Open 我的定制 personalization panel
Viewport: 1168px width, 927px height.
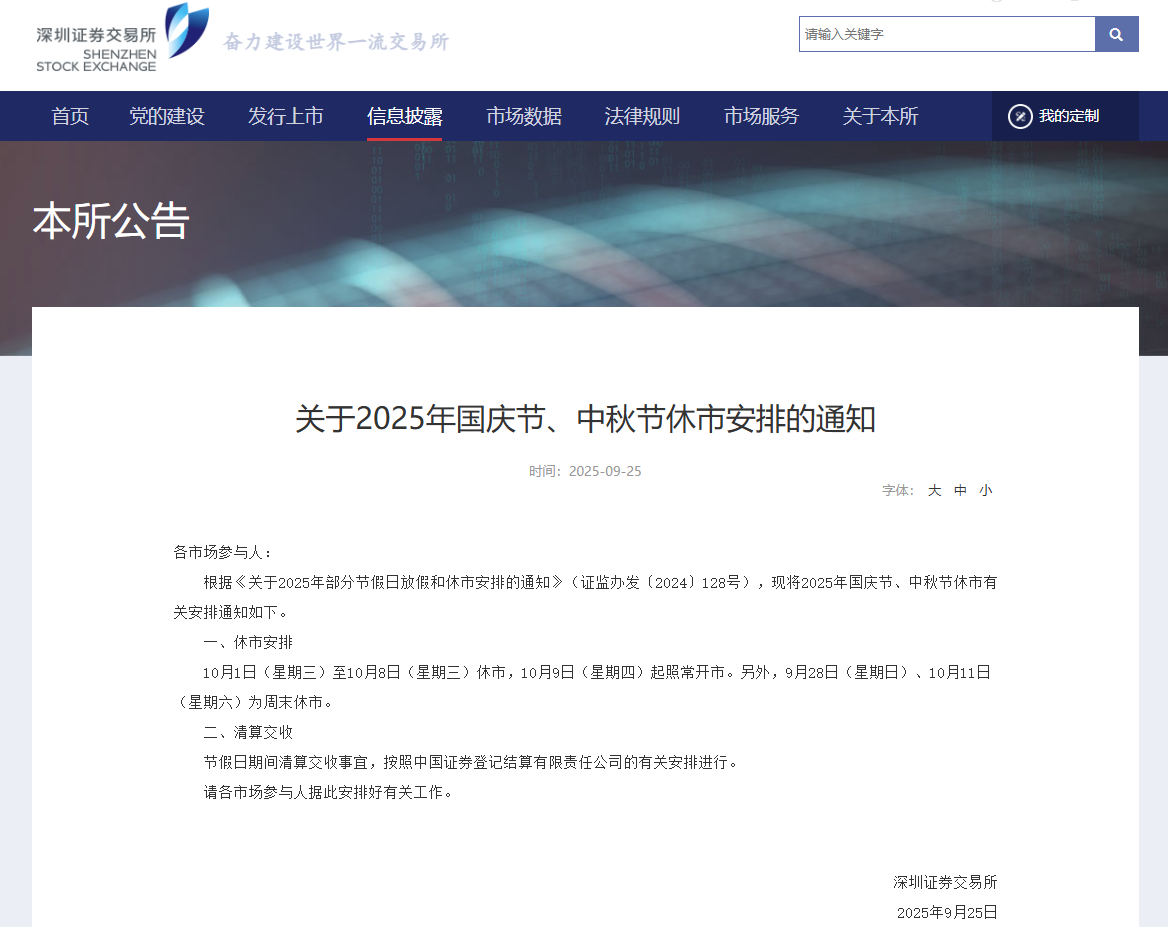1068,116
